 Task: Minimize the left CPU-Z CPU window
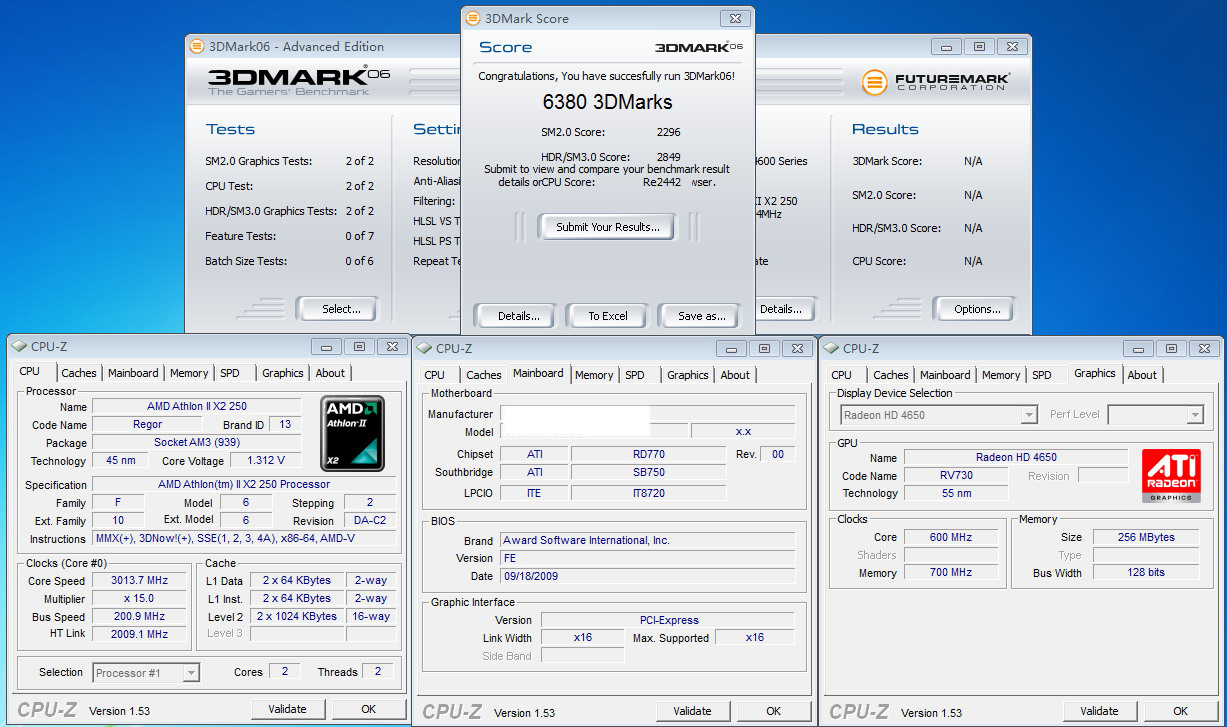coord(327,346)
